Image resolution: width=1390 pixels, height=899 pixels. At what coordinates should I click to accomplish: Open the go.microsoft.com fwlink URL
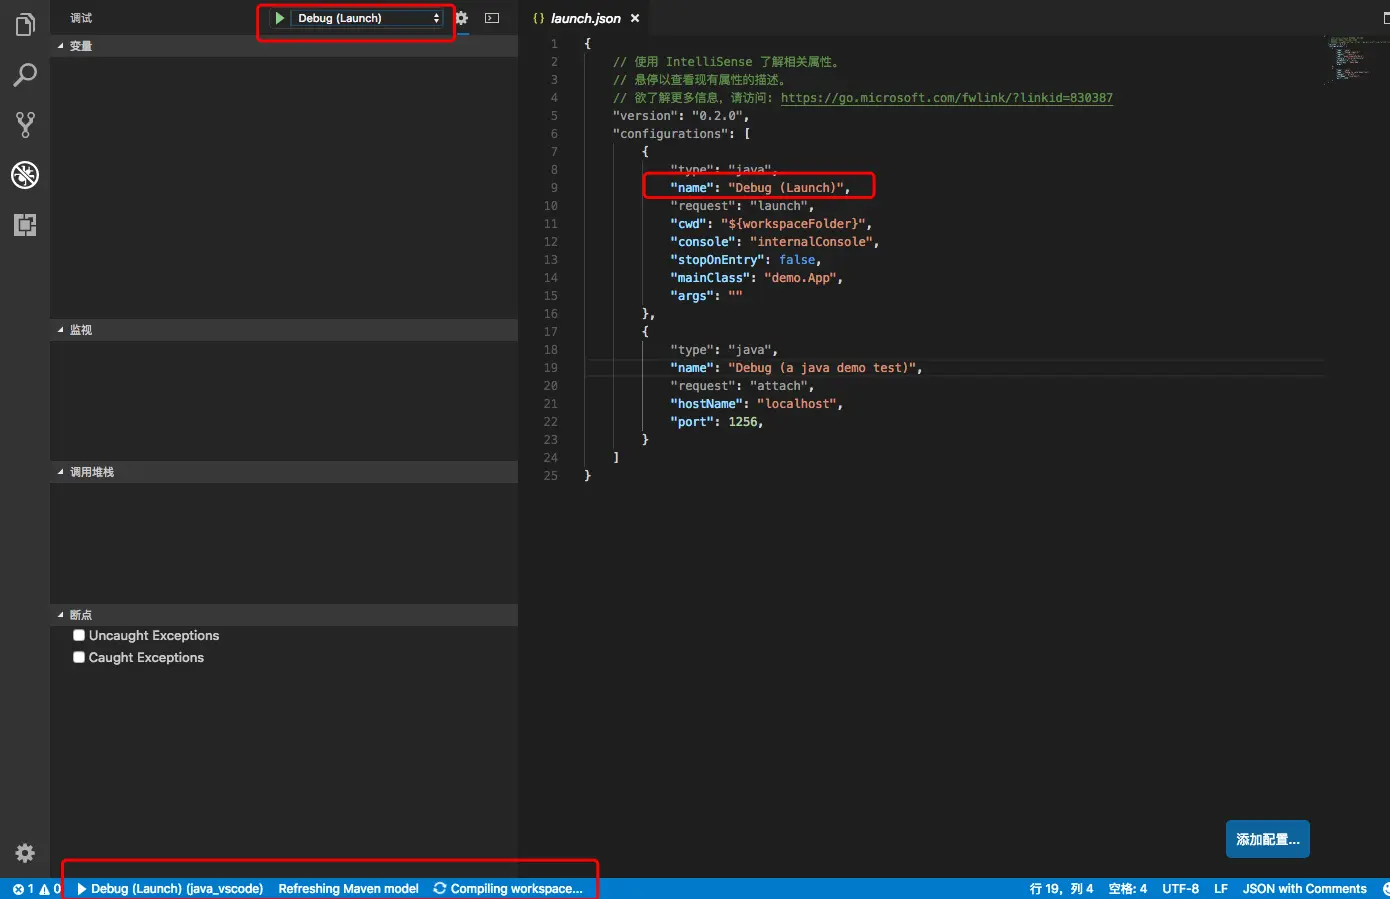pyautogui.click(x=946, y=98)
